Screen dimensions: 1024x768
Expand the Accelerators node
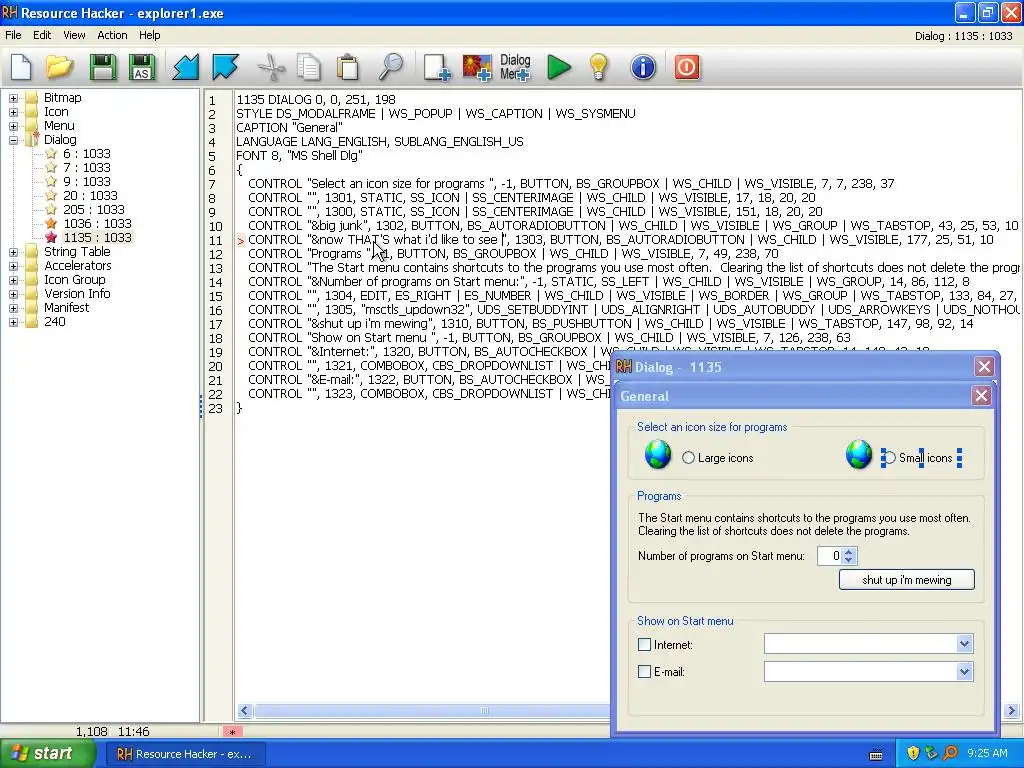click(13, 266)
